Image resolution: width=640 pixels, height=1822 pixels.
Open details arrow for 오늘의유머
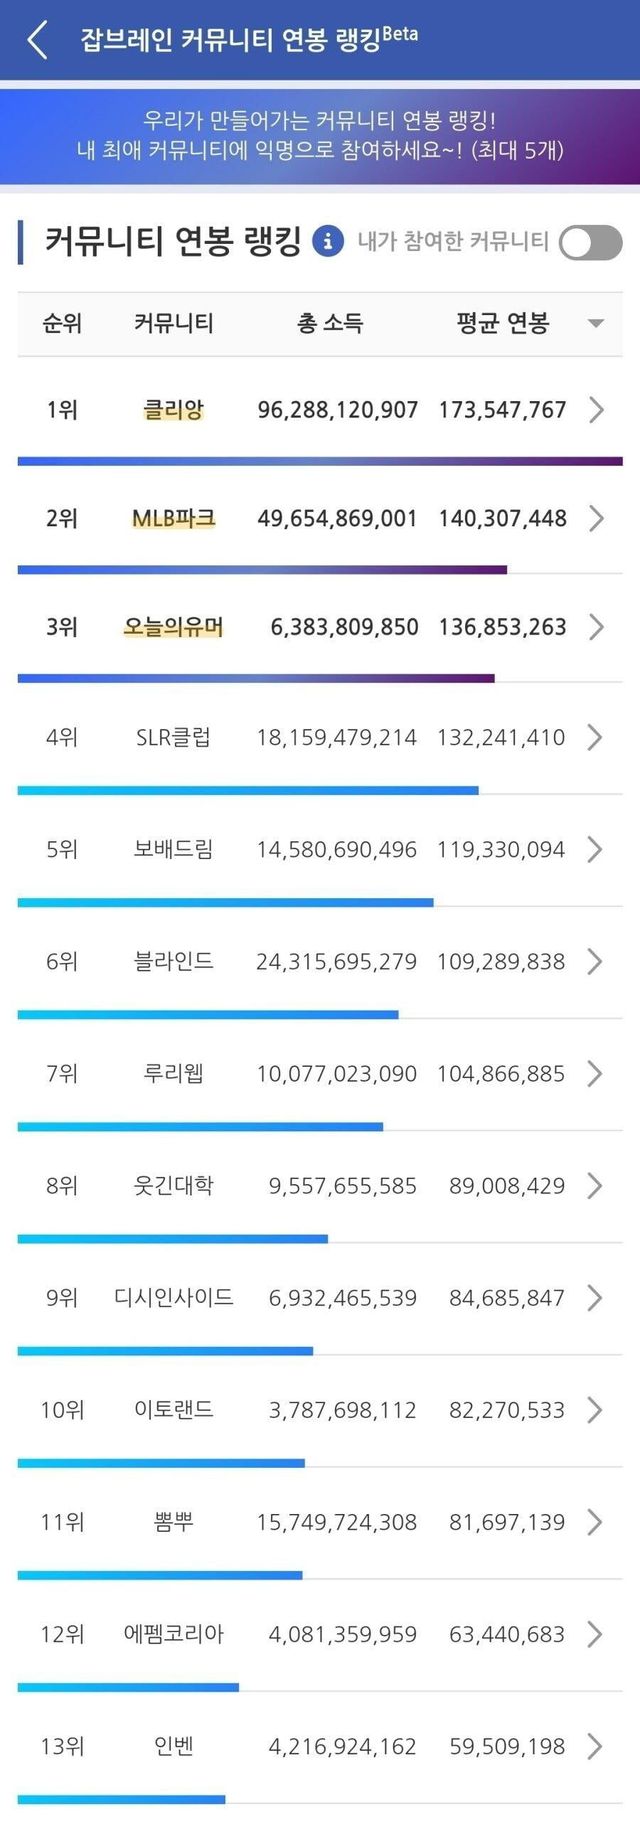[x=596, y=627]
